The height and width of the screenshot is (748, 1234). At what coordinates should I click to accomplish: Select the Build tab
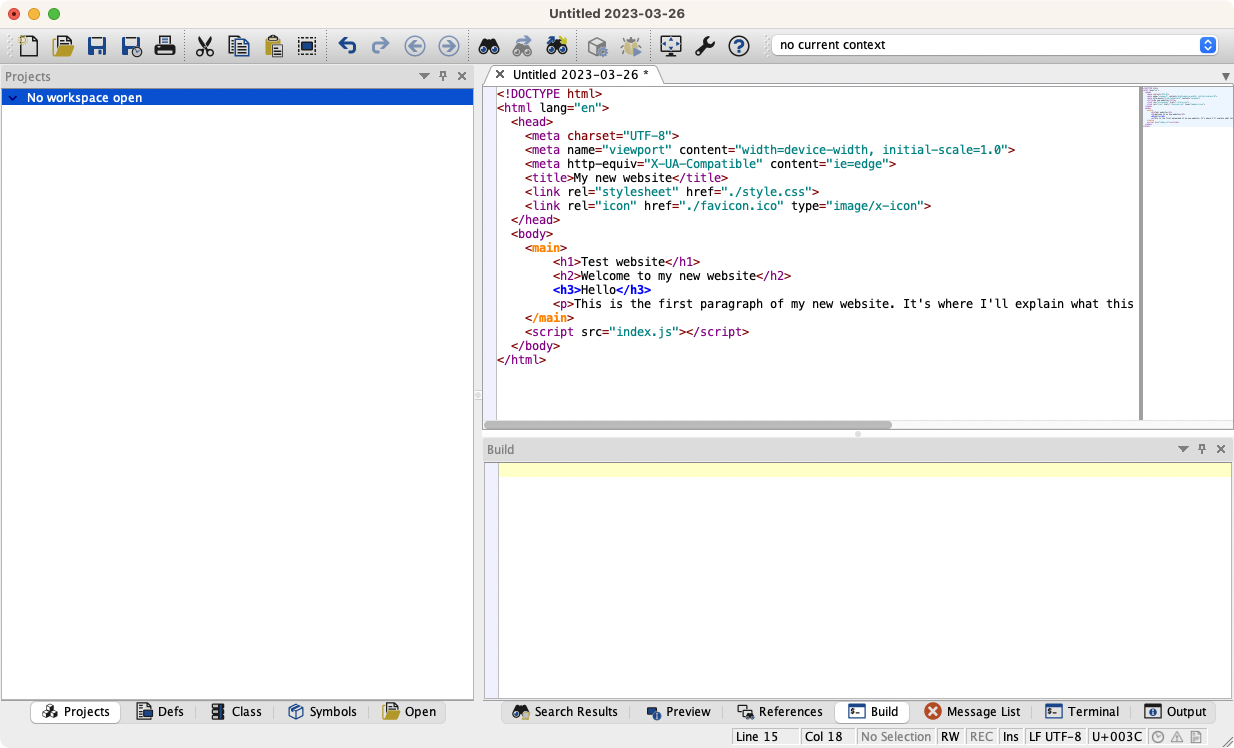[873, 712]
